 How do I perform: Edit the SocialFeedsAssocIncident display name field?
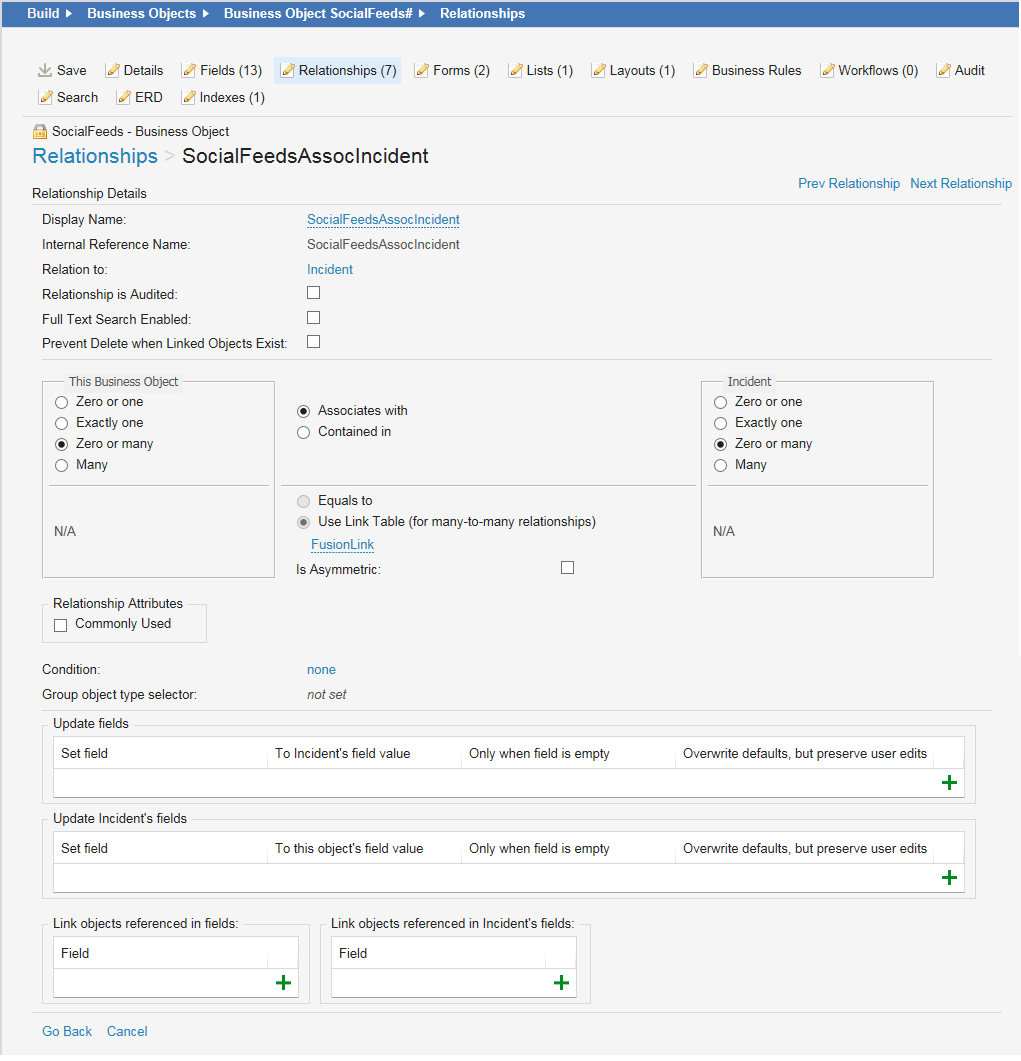(383, 220)
